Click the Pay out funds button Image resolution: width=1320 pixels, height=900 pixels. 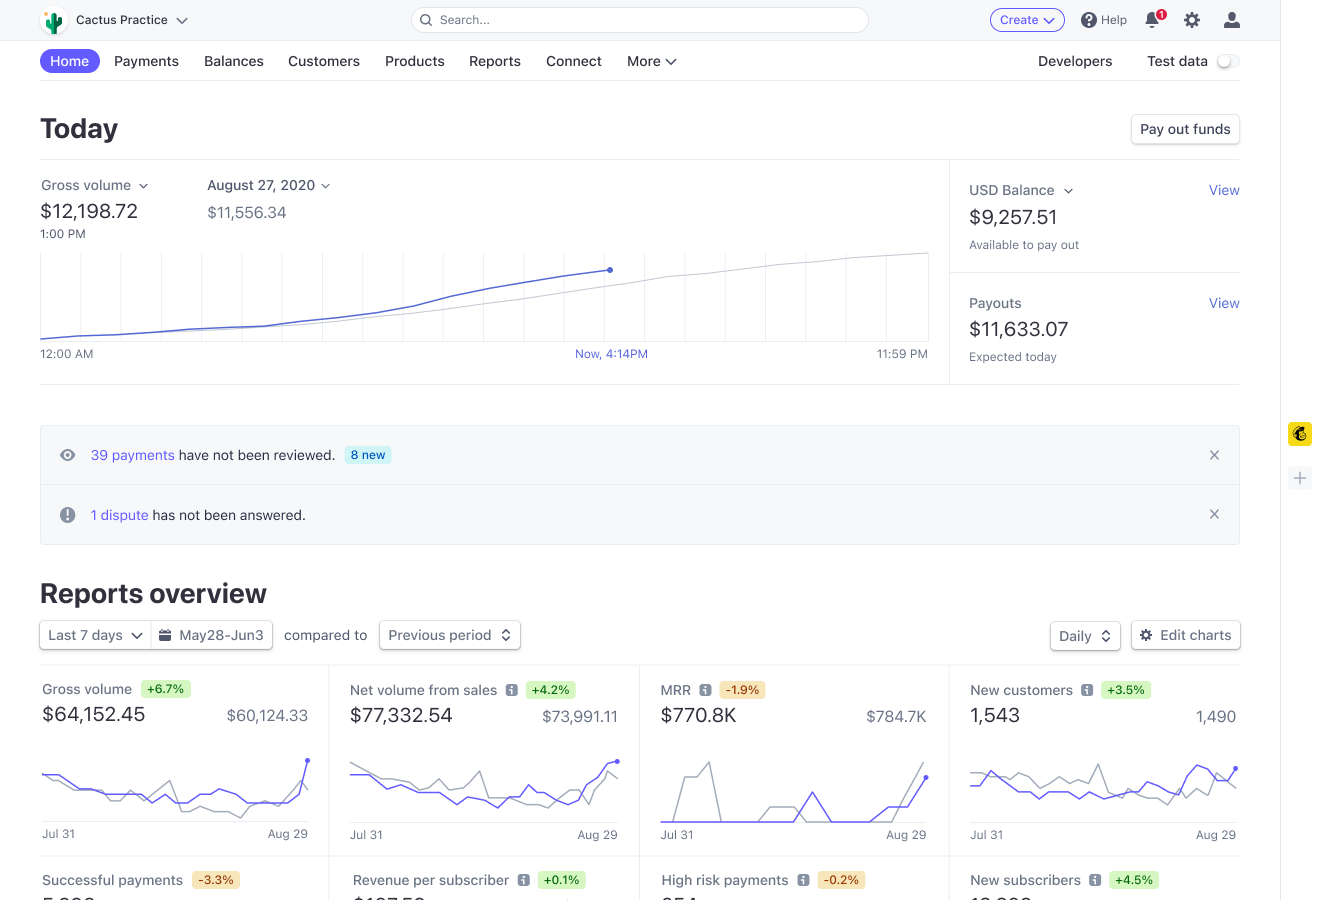1185,129
